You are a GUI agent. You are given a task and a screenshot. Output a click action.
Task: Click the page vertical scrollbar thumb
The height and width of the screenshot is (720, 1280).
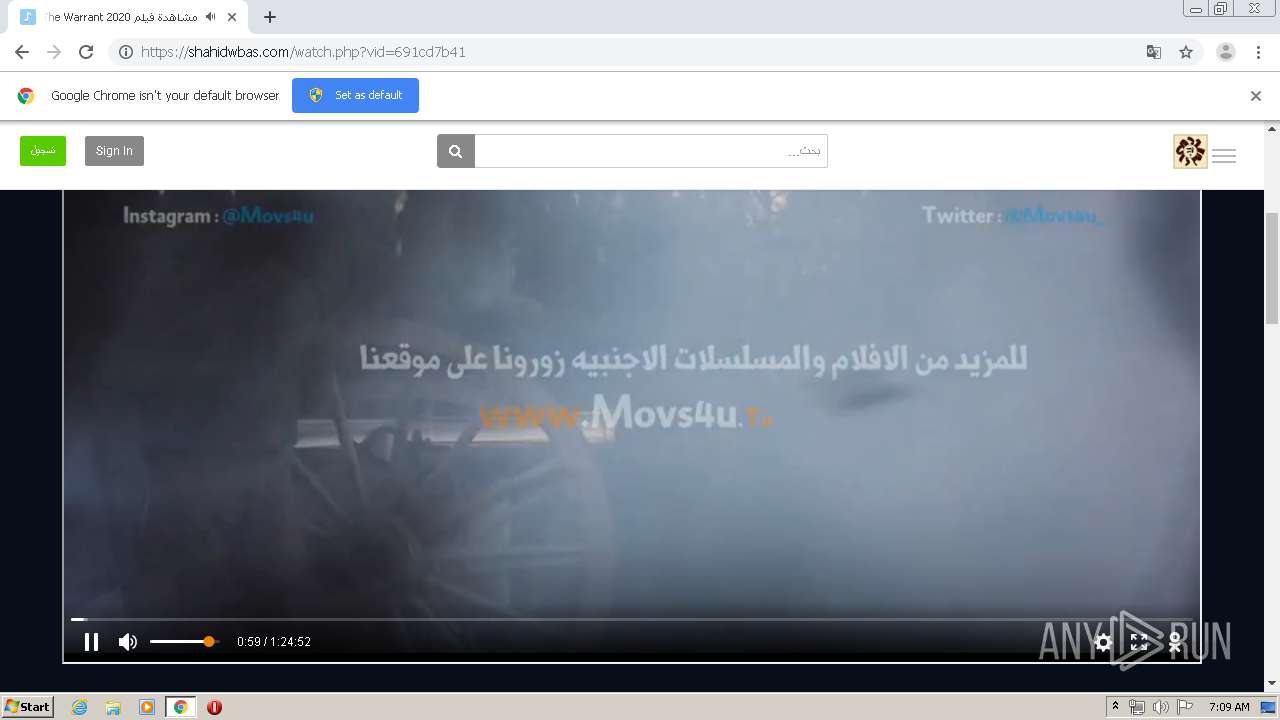pyautogui.click(x=1272, y=267)
